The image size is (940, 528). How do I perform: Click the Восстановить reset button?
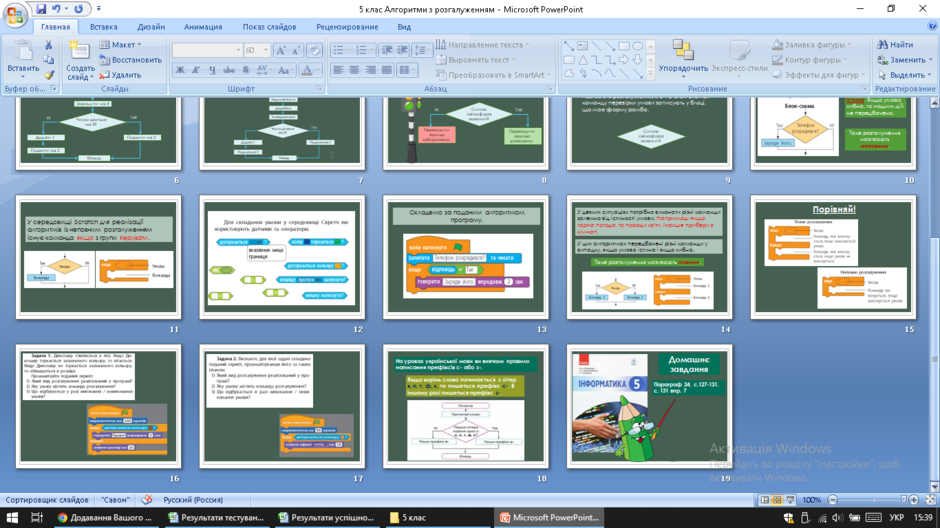point(131,60)
